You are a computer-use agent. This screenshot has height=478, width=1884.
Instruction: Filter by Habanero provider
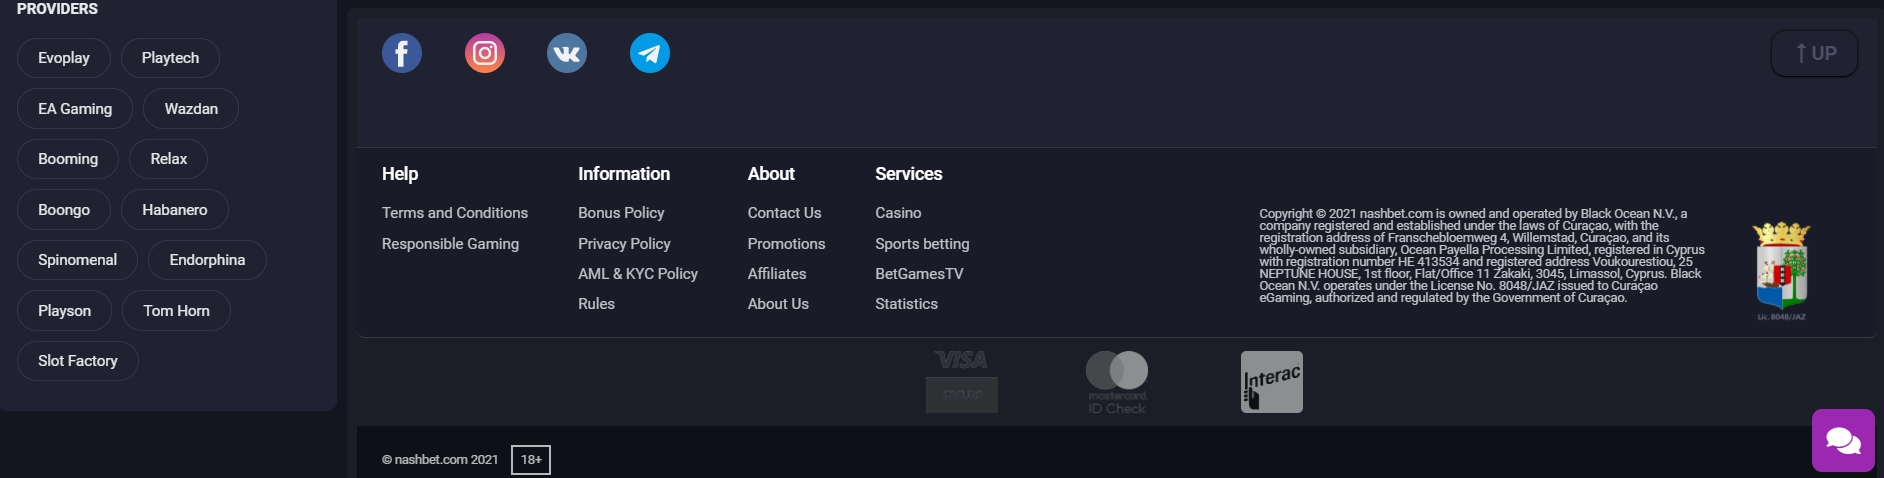click(x=175, y=210)
